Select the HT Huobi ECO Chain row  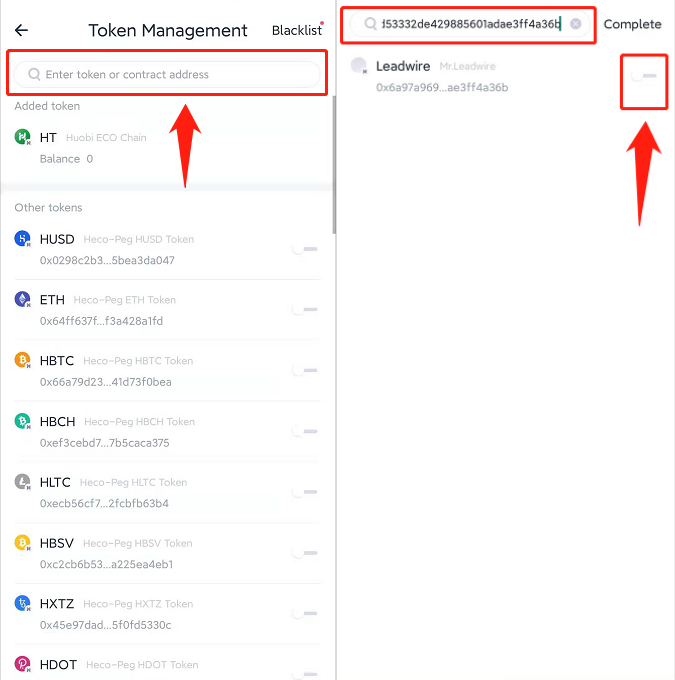pyautogui.click(x=167, y=148)
